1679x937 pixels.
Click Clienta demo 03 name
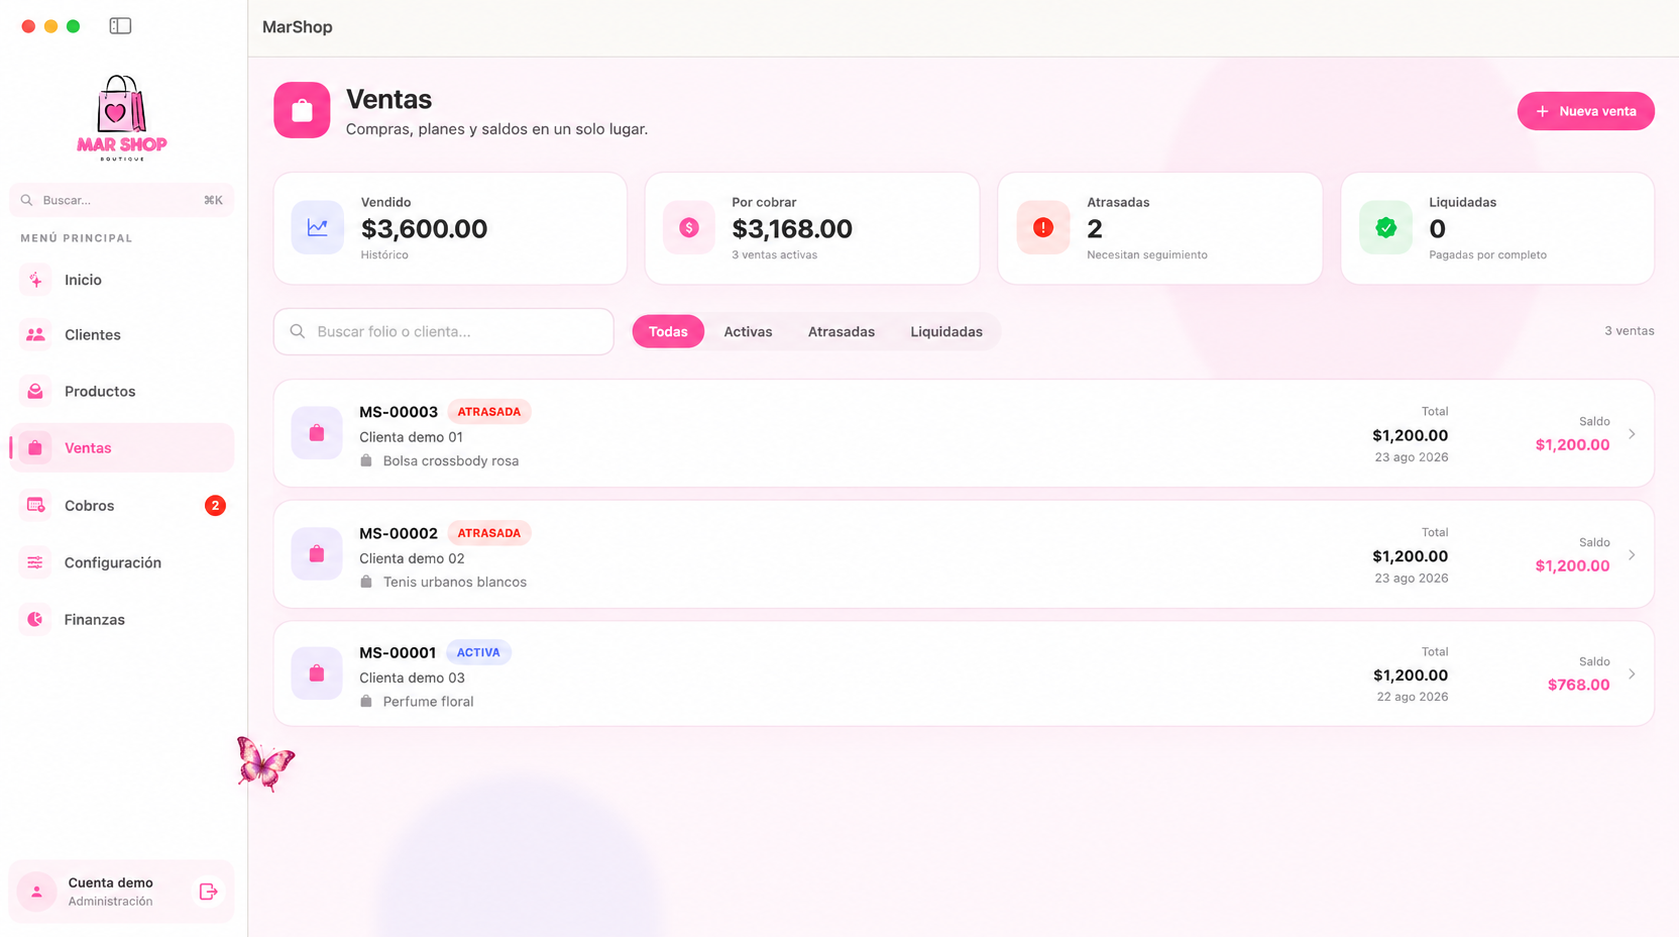click(412, 677)
